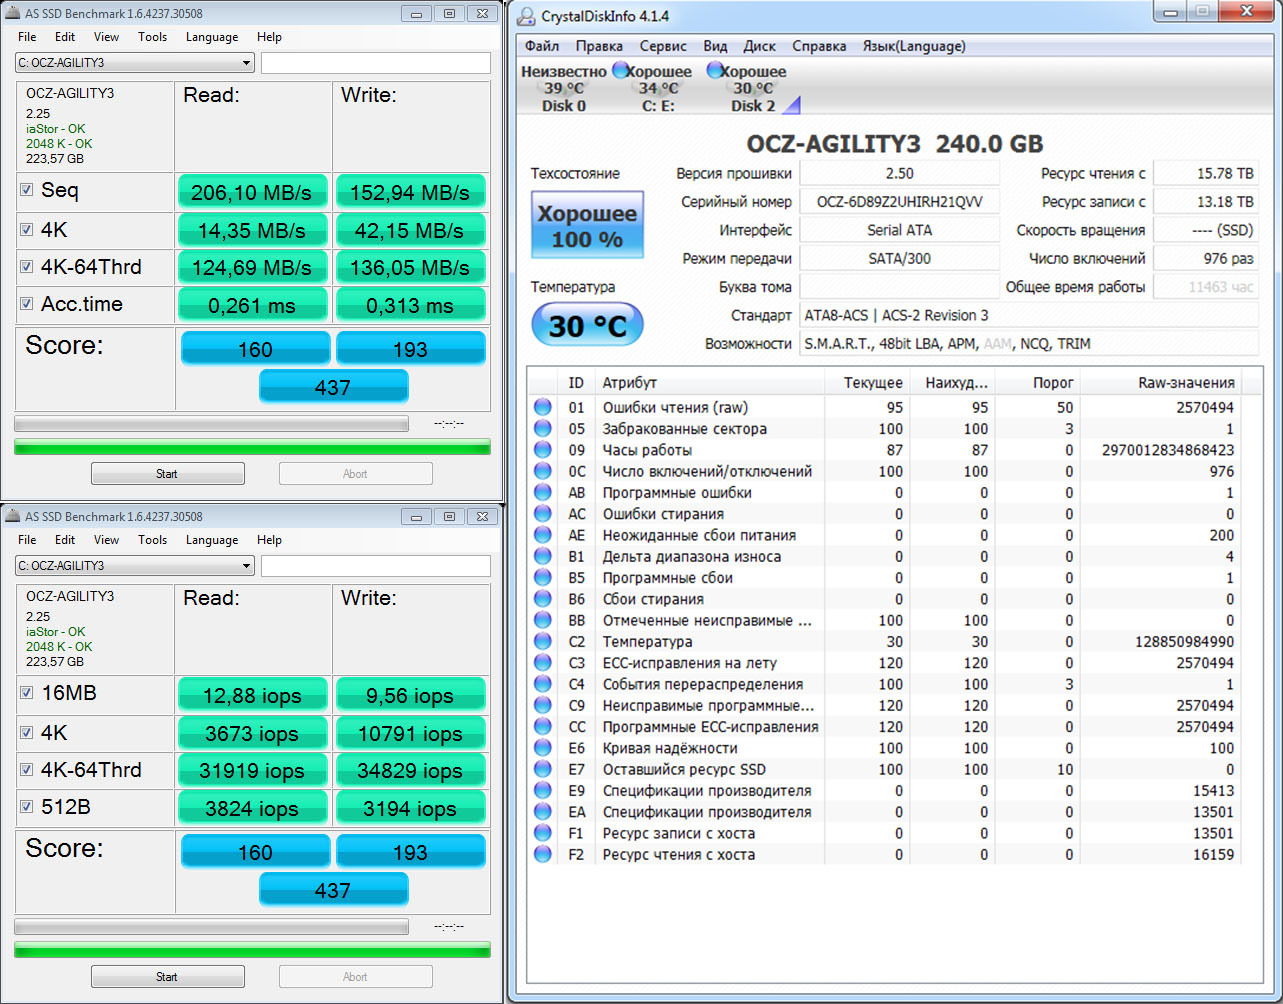The image size is (1283, 1004).
Task: Click the status orb for ECC-исправления на лету
Action: pyautogui.click(x=543, y=662)
